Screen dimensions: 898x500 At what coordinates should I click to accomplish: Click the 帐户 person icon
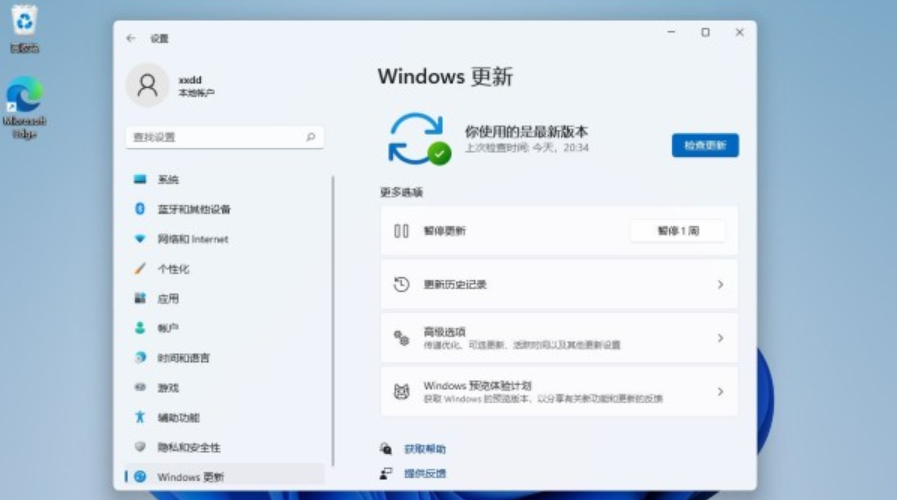tap(140, 328)
